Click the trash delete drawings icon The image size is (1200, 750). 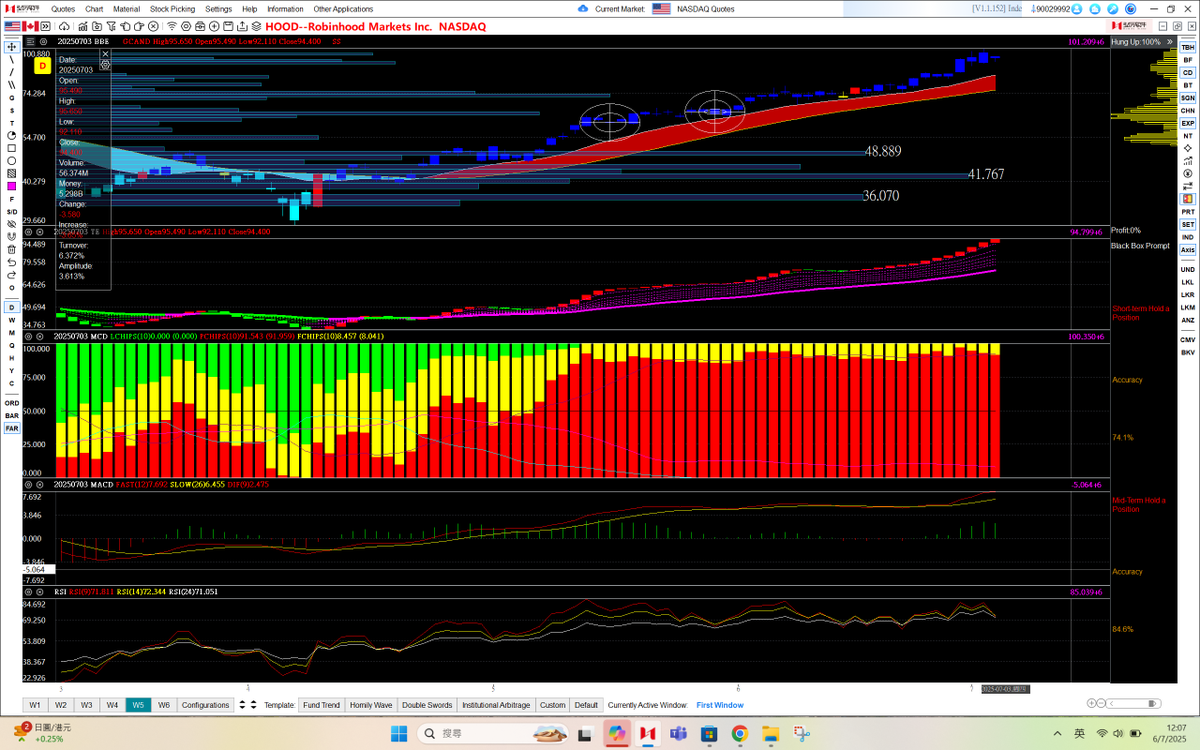(x=12, y=250)
